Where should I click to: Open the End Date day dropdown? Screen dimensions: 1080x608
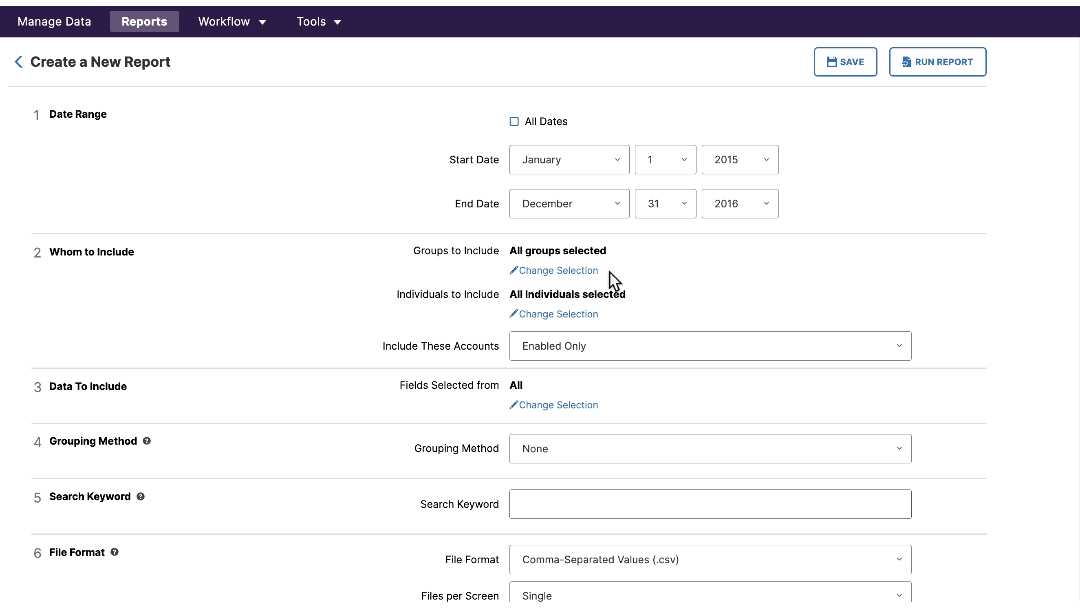click(665, 204)
